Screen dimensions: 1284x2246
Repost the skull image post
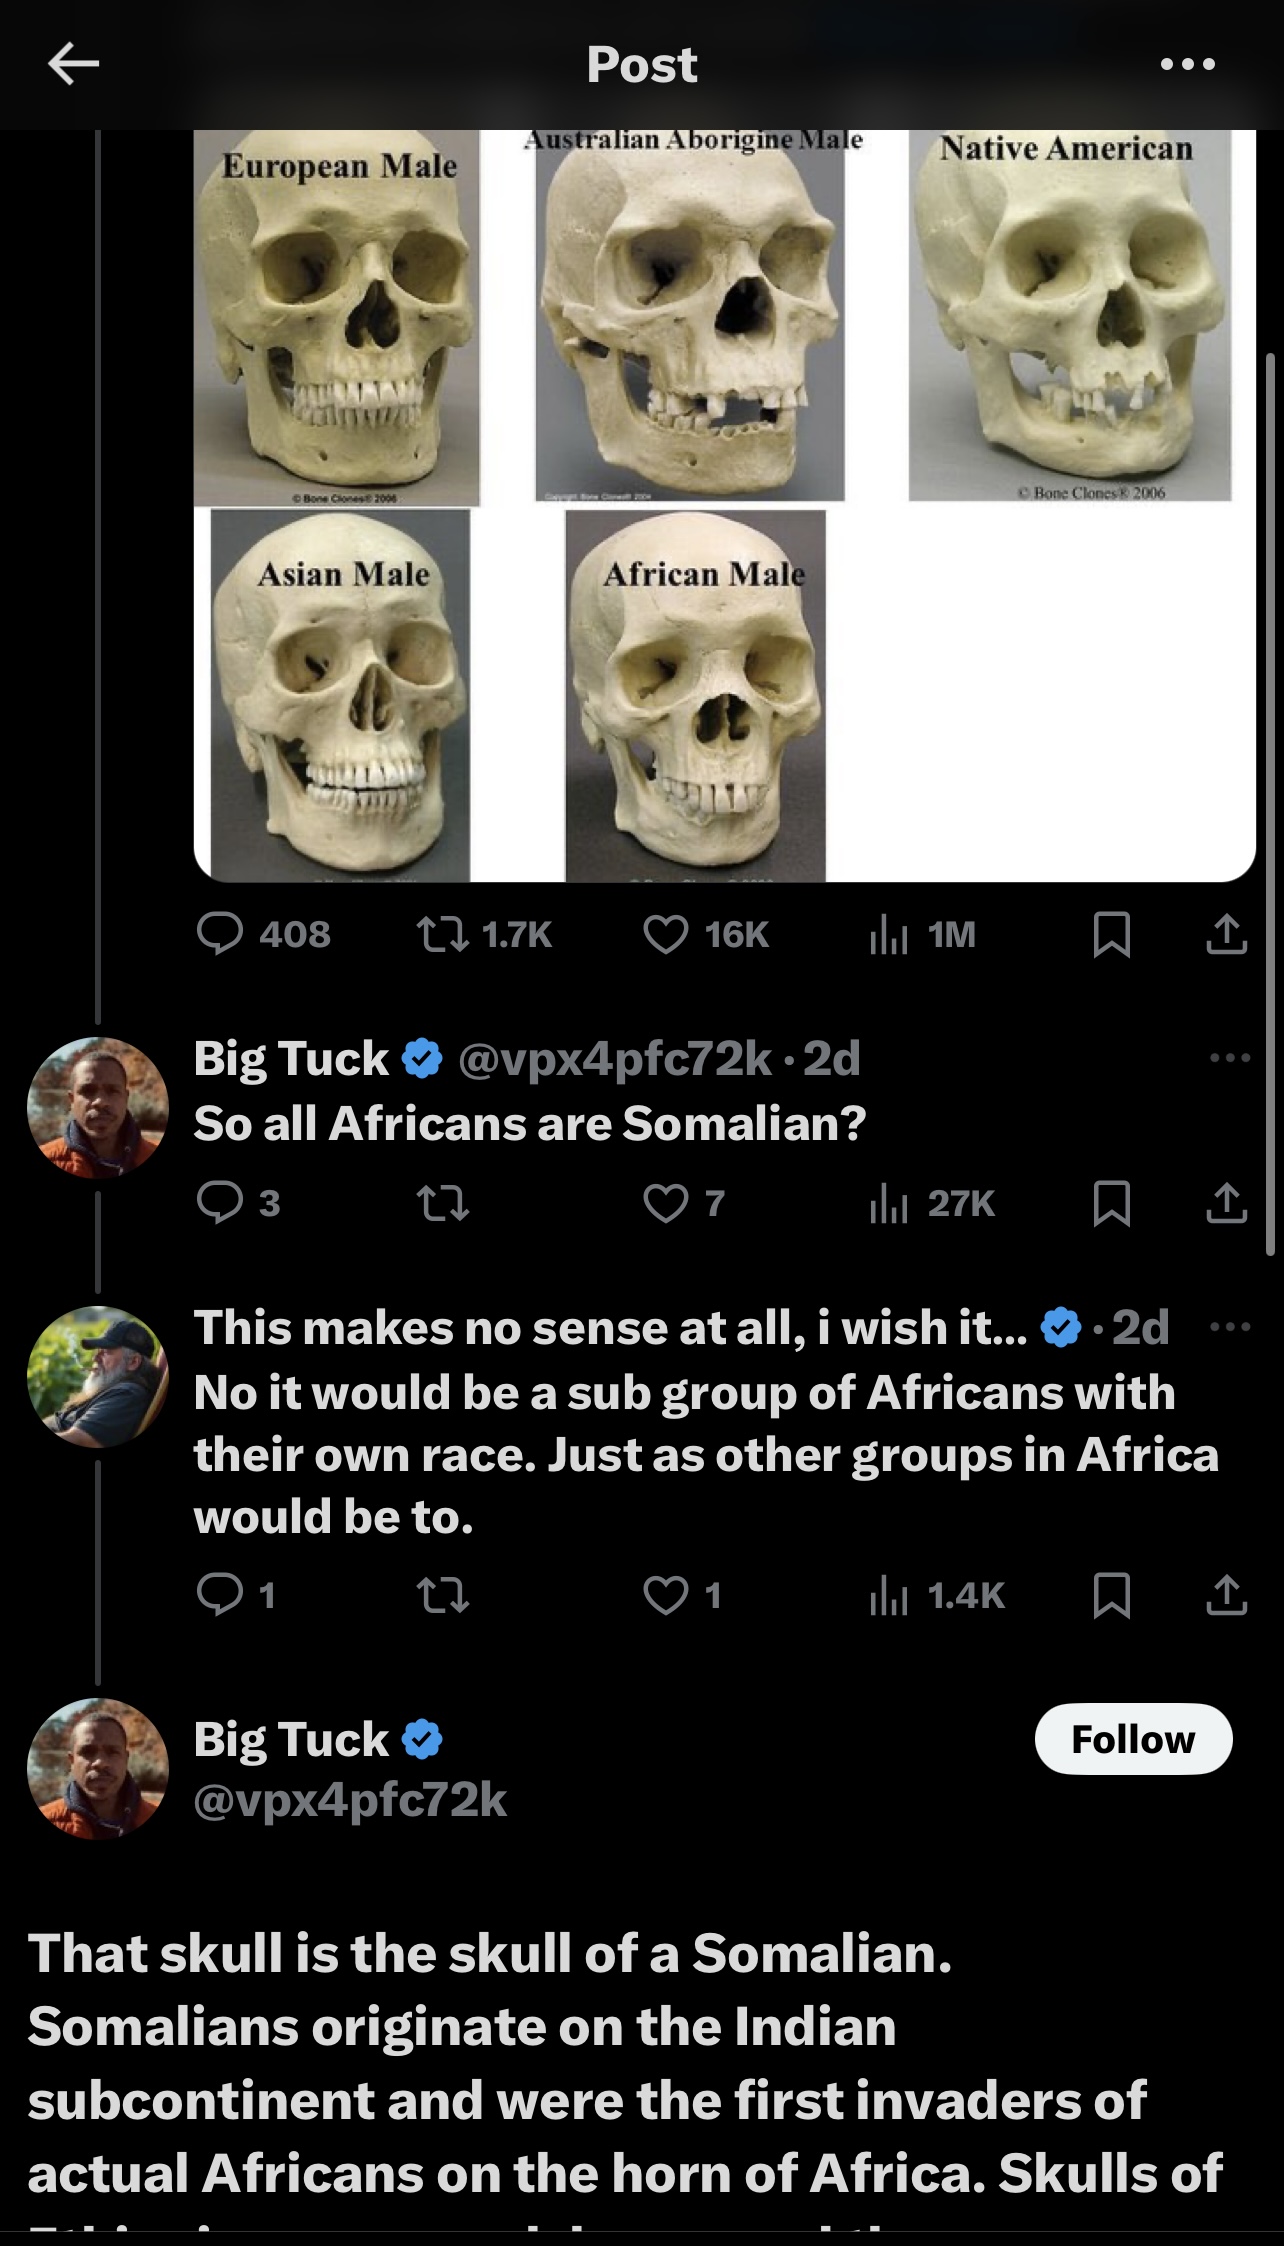(x=442, y=934)
